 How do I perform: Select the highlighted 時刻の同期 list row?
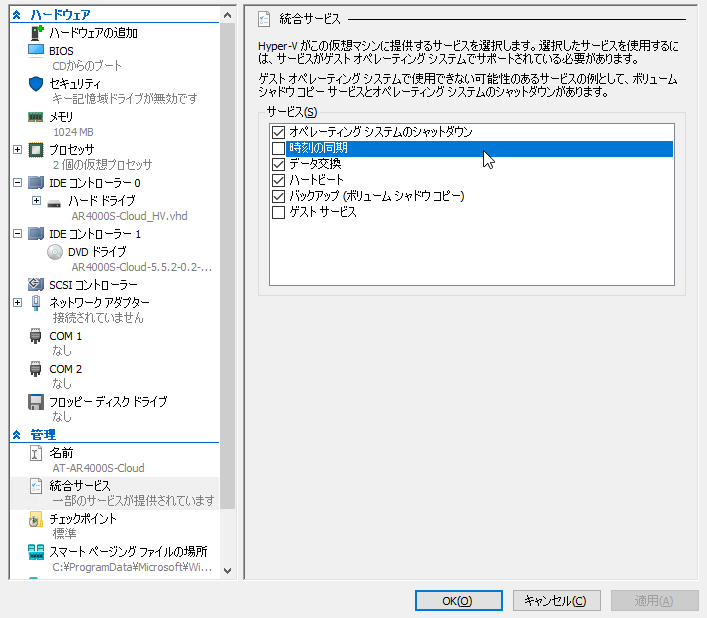click(x=479, y=148)
